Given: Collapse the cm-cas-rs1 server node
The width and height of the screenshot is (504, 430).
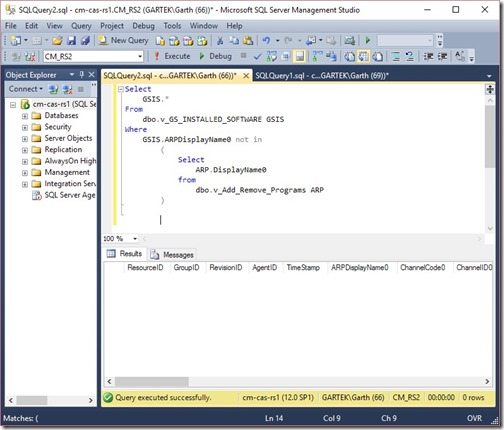Looking at the screenshot, I should point(13,105).
